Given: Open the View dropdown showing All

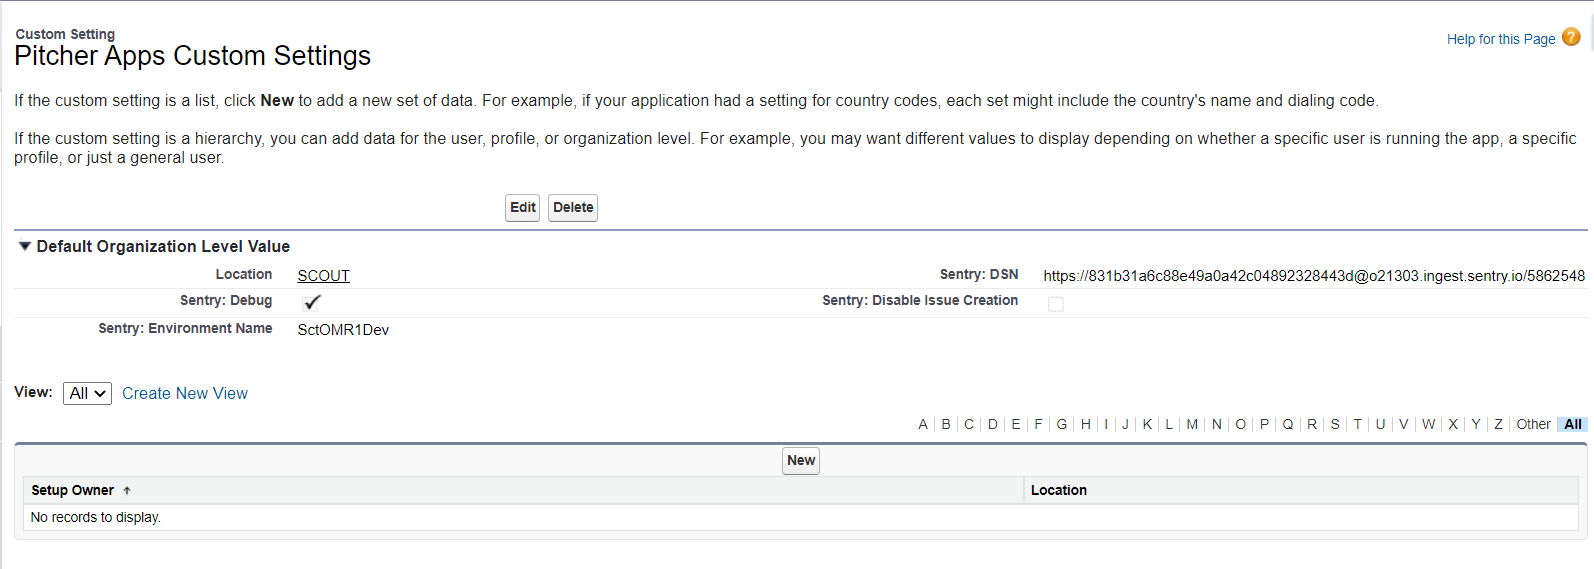Looking at the screenshot, I should (87, 394).
